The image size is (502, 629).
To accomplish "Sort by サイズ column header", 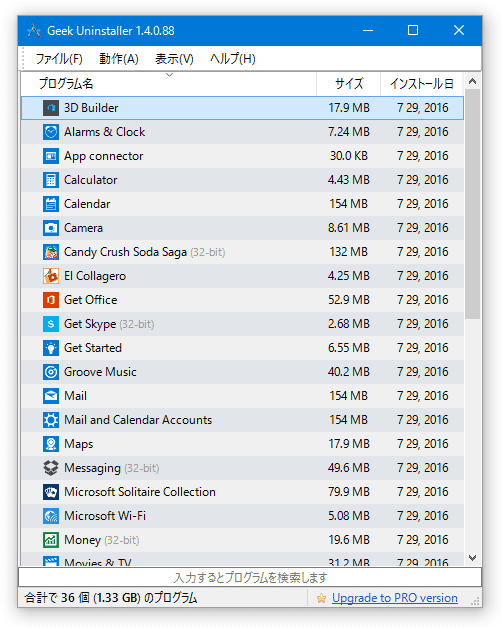I will tap(349, 84).
